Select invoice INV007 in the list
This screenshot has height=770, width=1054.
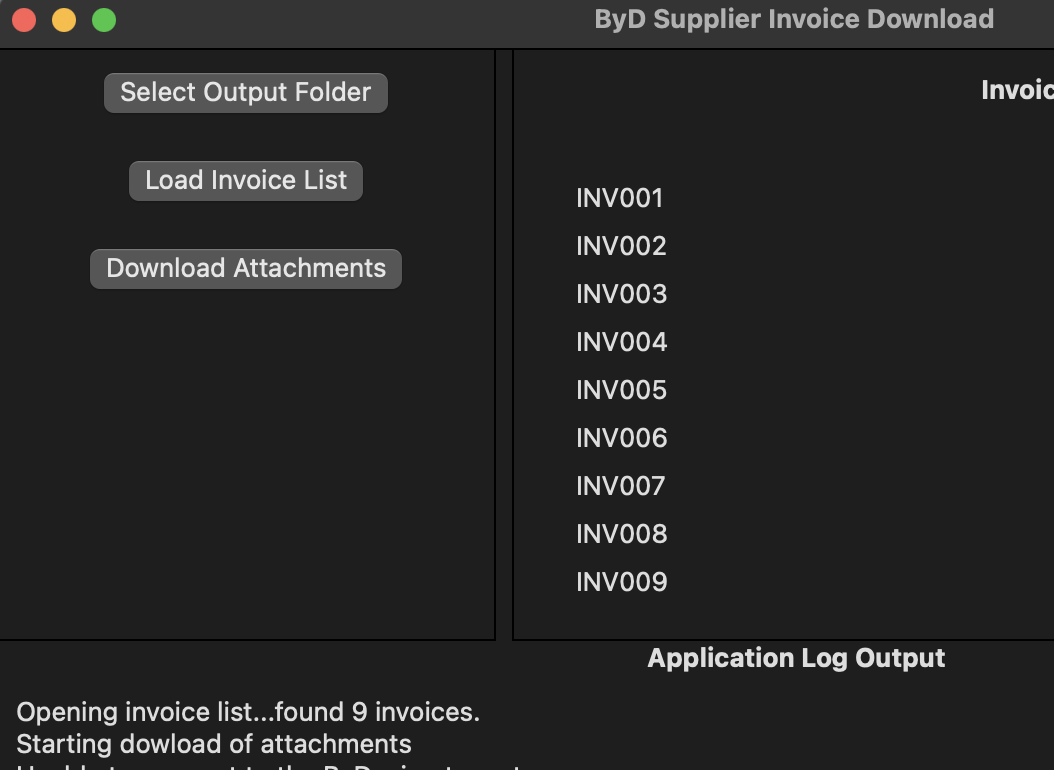[x=621, y=485]
